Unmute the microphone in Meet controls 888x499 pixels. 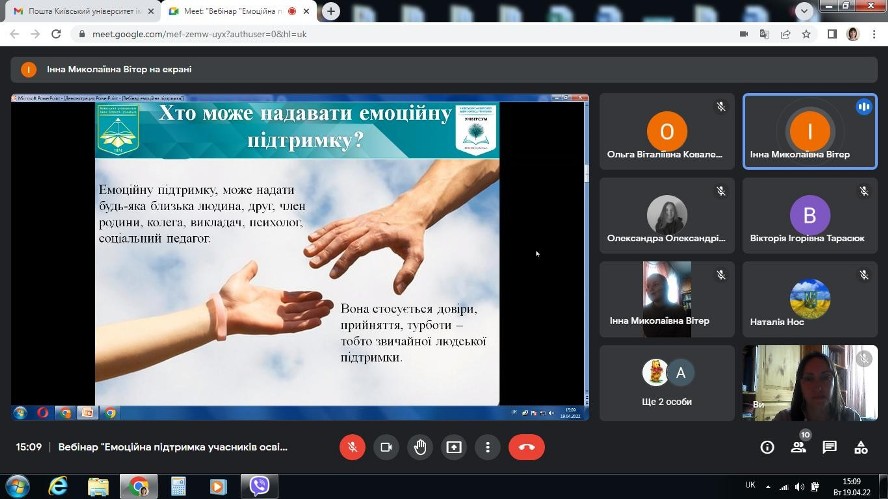(x=352, y=447)
